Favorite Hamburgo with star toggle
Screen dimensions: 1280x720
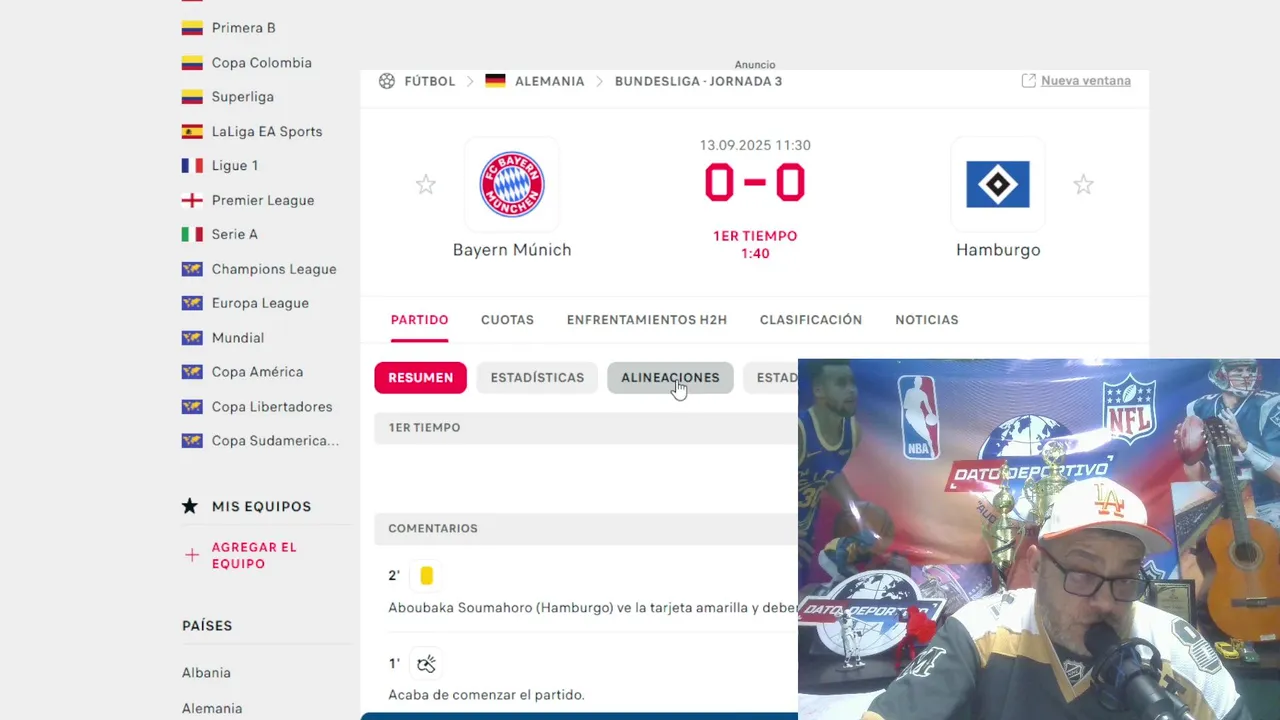pyautogui.click(x=1083, y=185)
